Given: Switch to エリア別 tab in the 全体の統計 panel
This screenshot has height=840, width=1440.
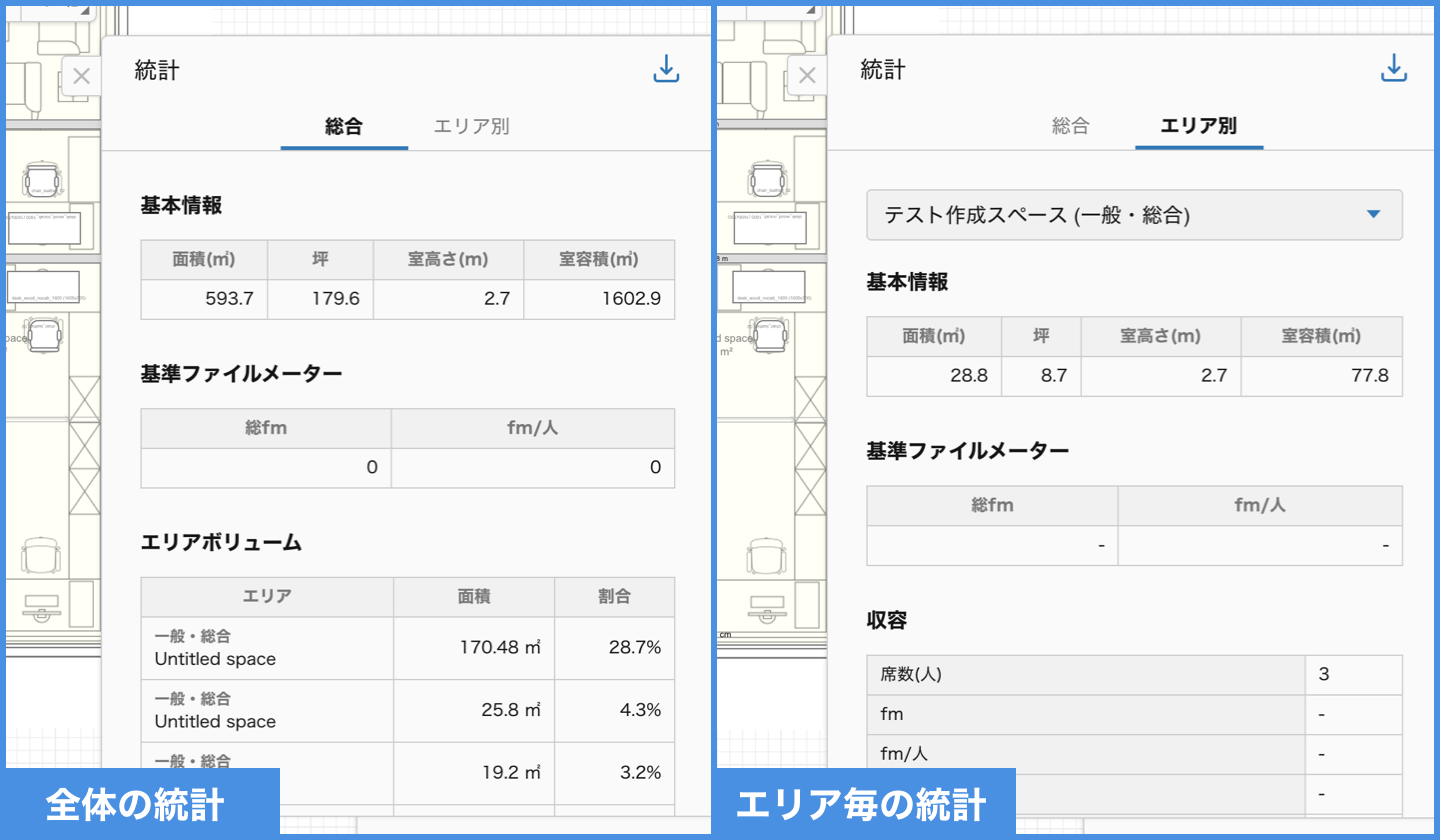Looking at the screenshot, I should click(x=471, y=127).
